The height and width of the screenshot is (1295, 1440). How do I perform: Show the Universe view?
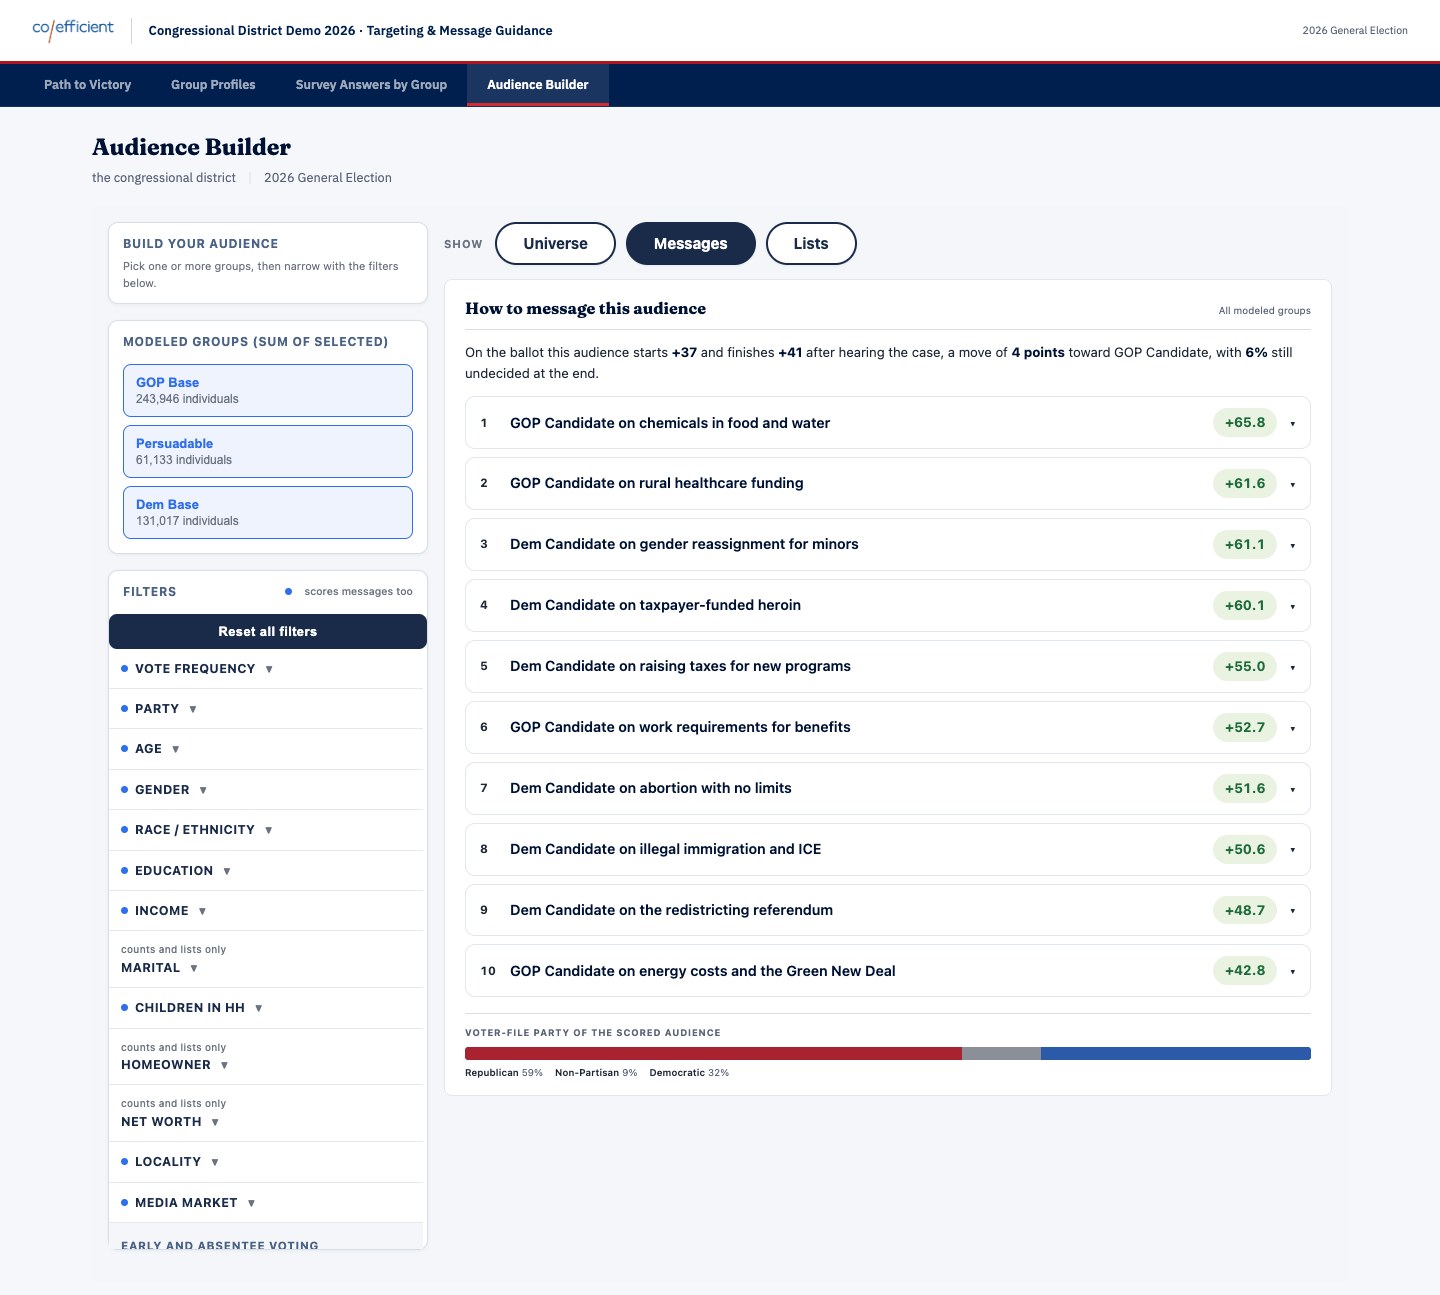point(555,244)
